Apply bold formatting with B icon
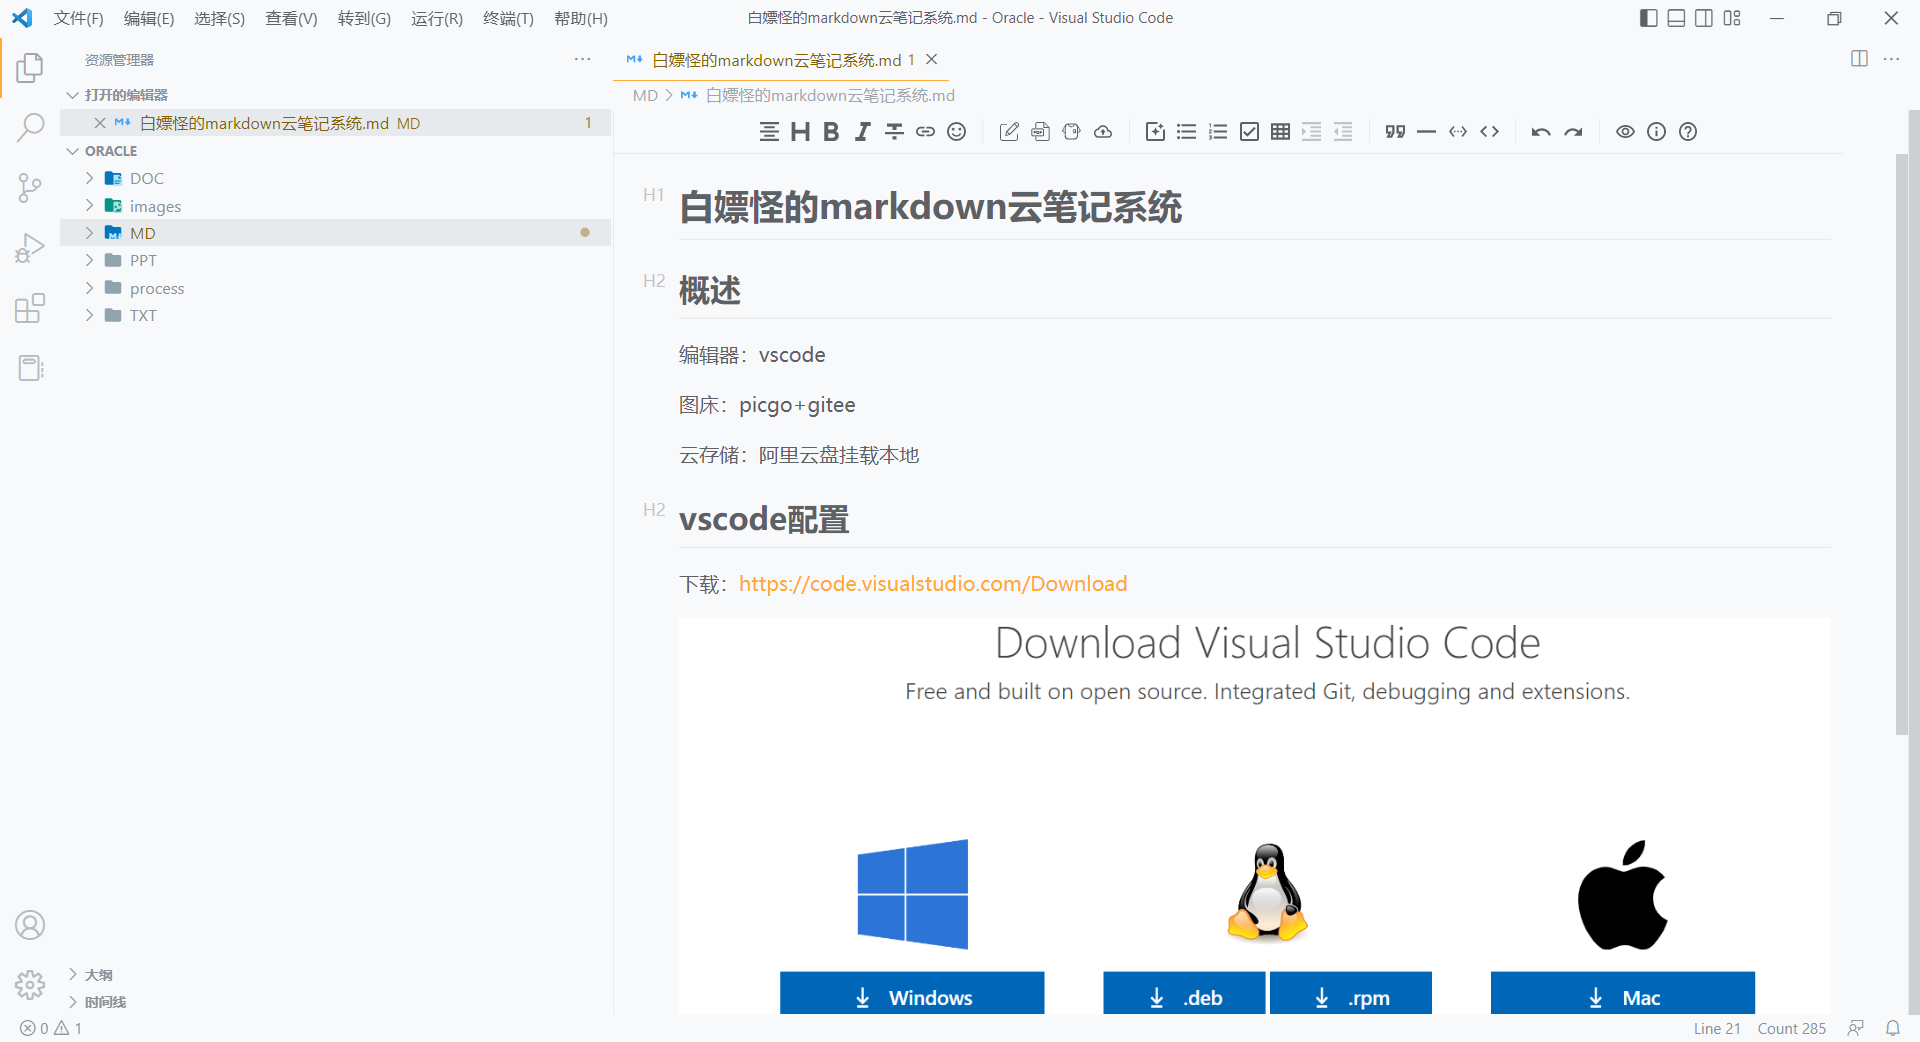 coord(831,132)
